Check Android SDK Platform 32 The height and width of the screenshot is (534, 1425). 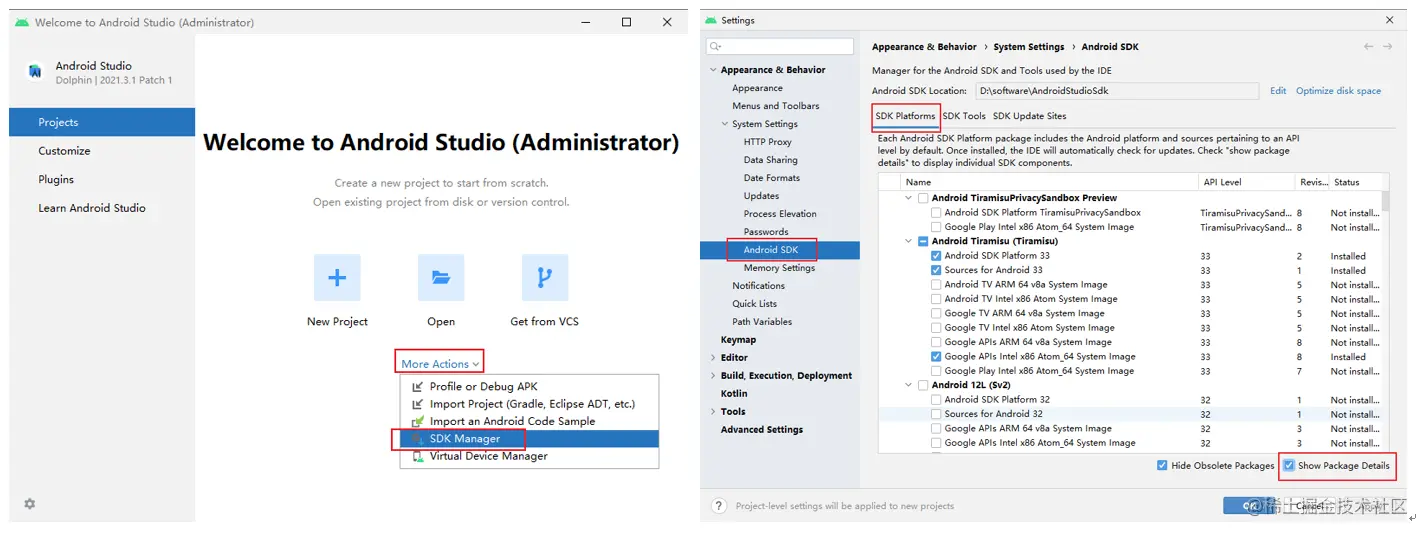(936, 400)
